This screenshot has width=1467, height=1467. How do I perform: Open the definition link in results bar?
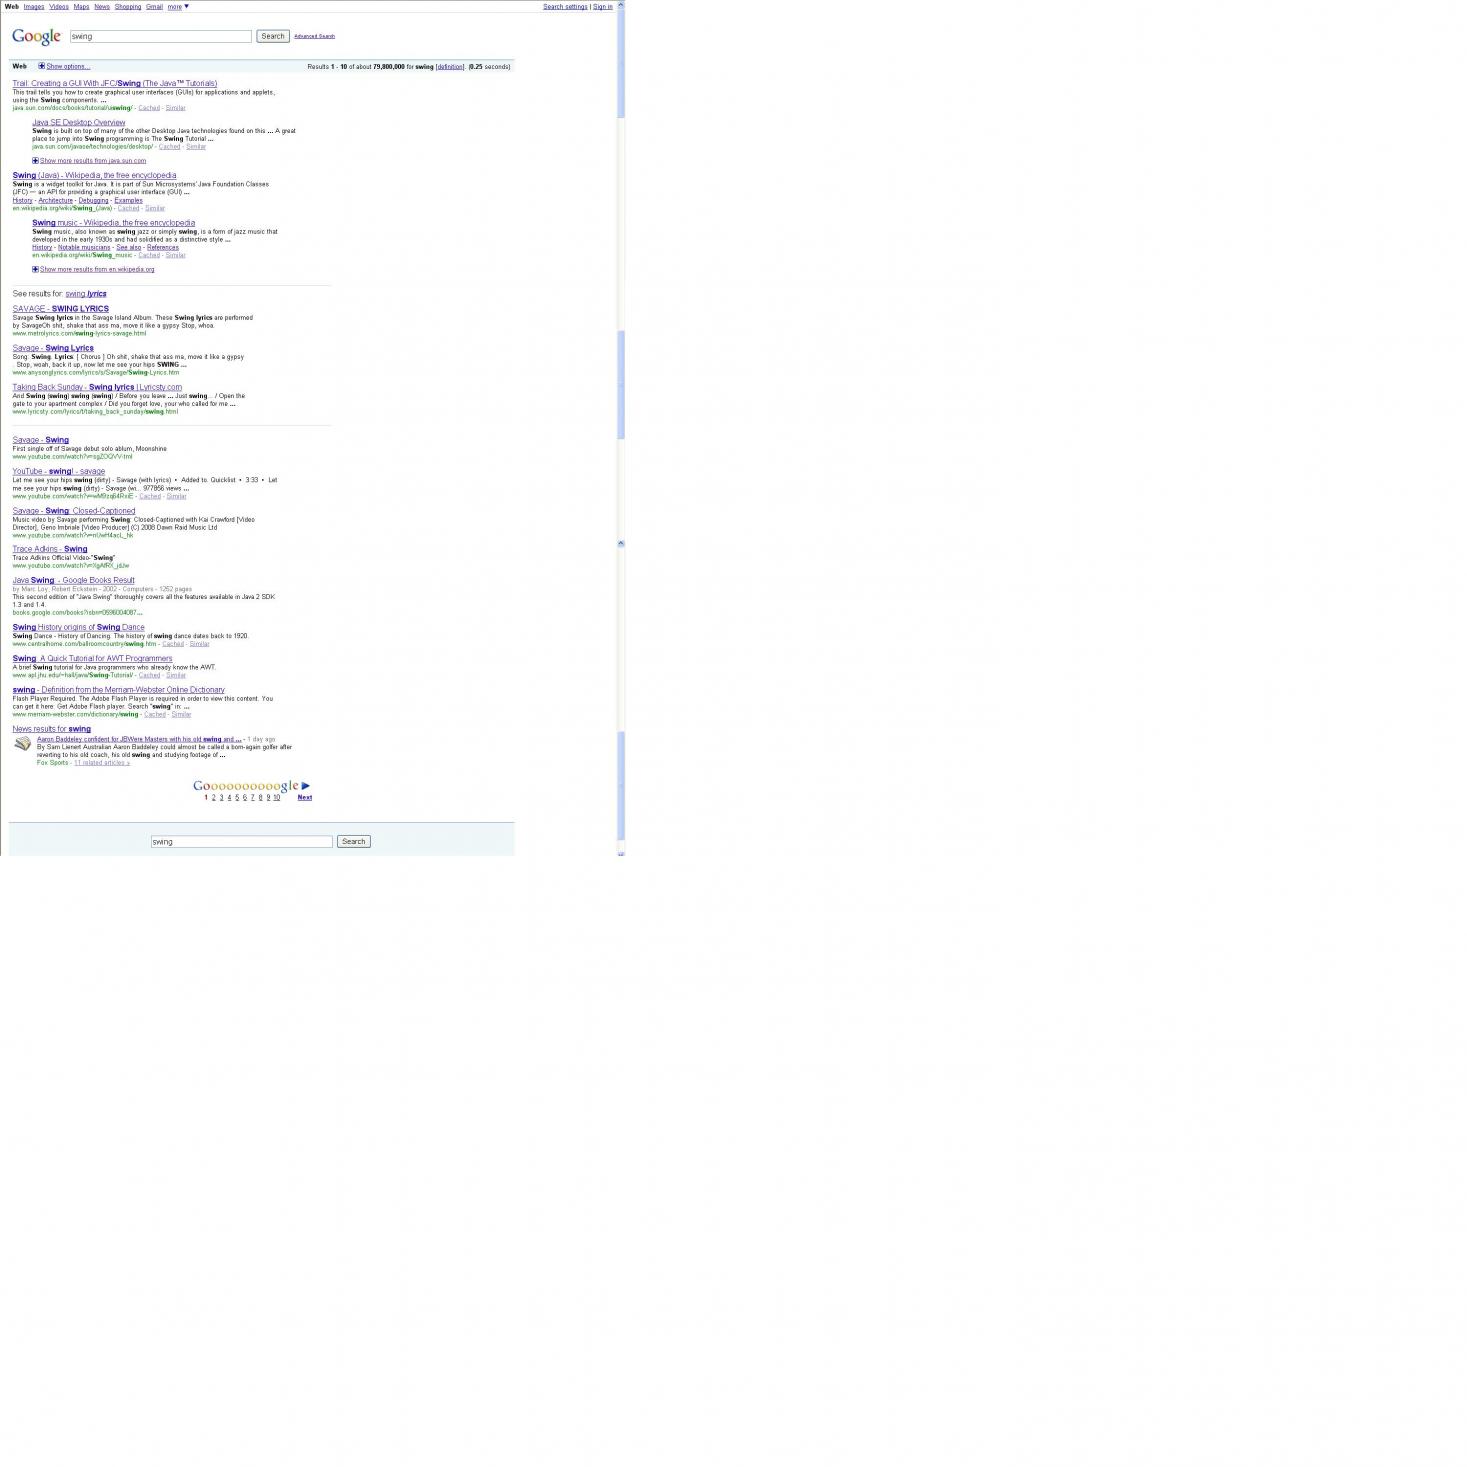[x=450, y=67]
